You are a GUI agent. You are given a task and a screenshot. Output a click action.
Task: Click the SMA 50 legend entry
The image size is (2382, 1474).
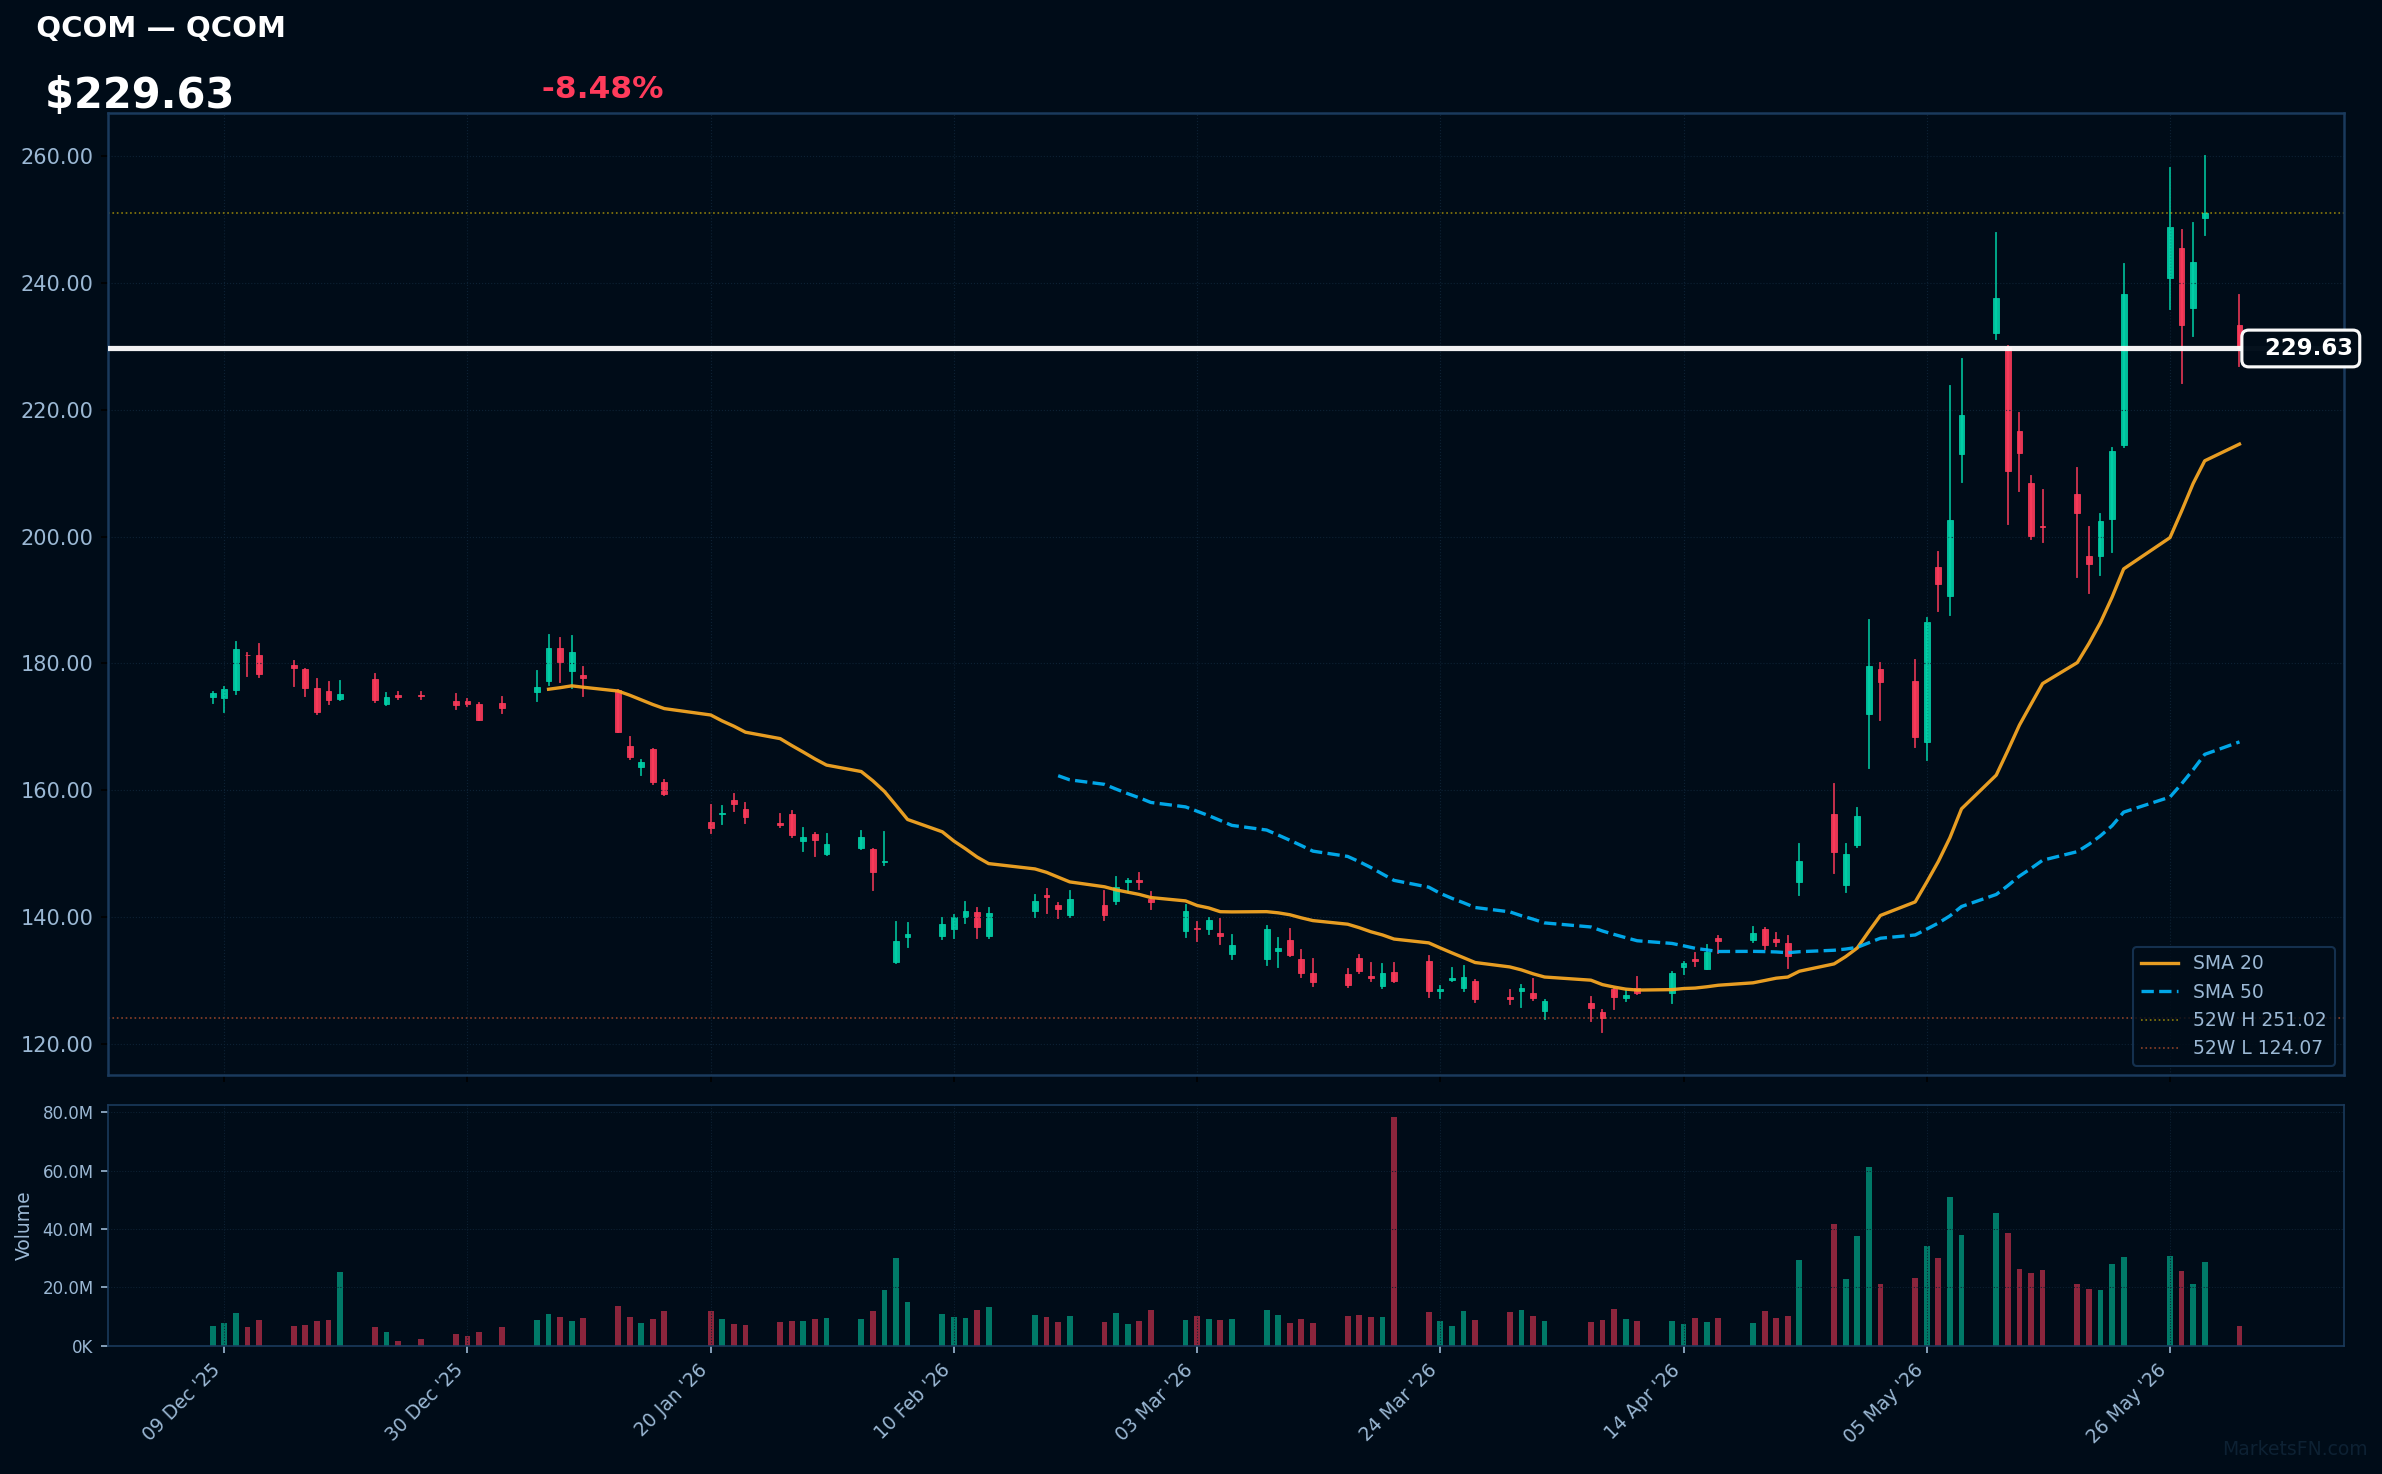coord(2200,992)
